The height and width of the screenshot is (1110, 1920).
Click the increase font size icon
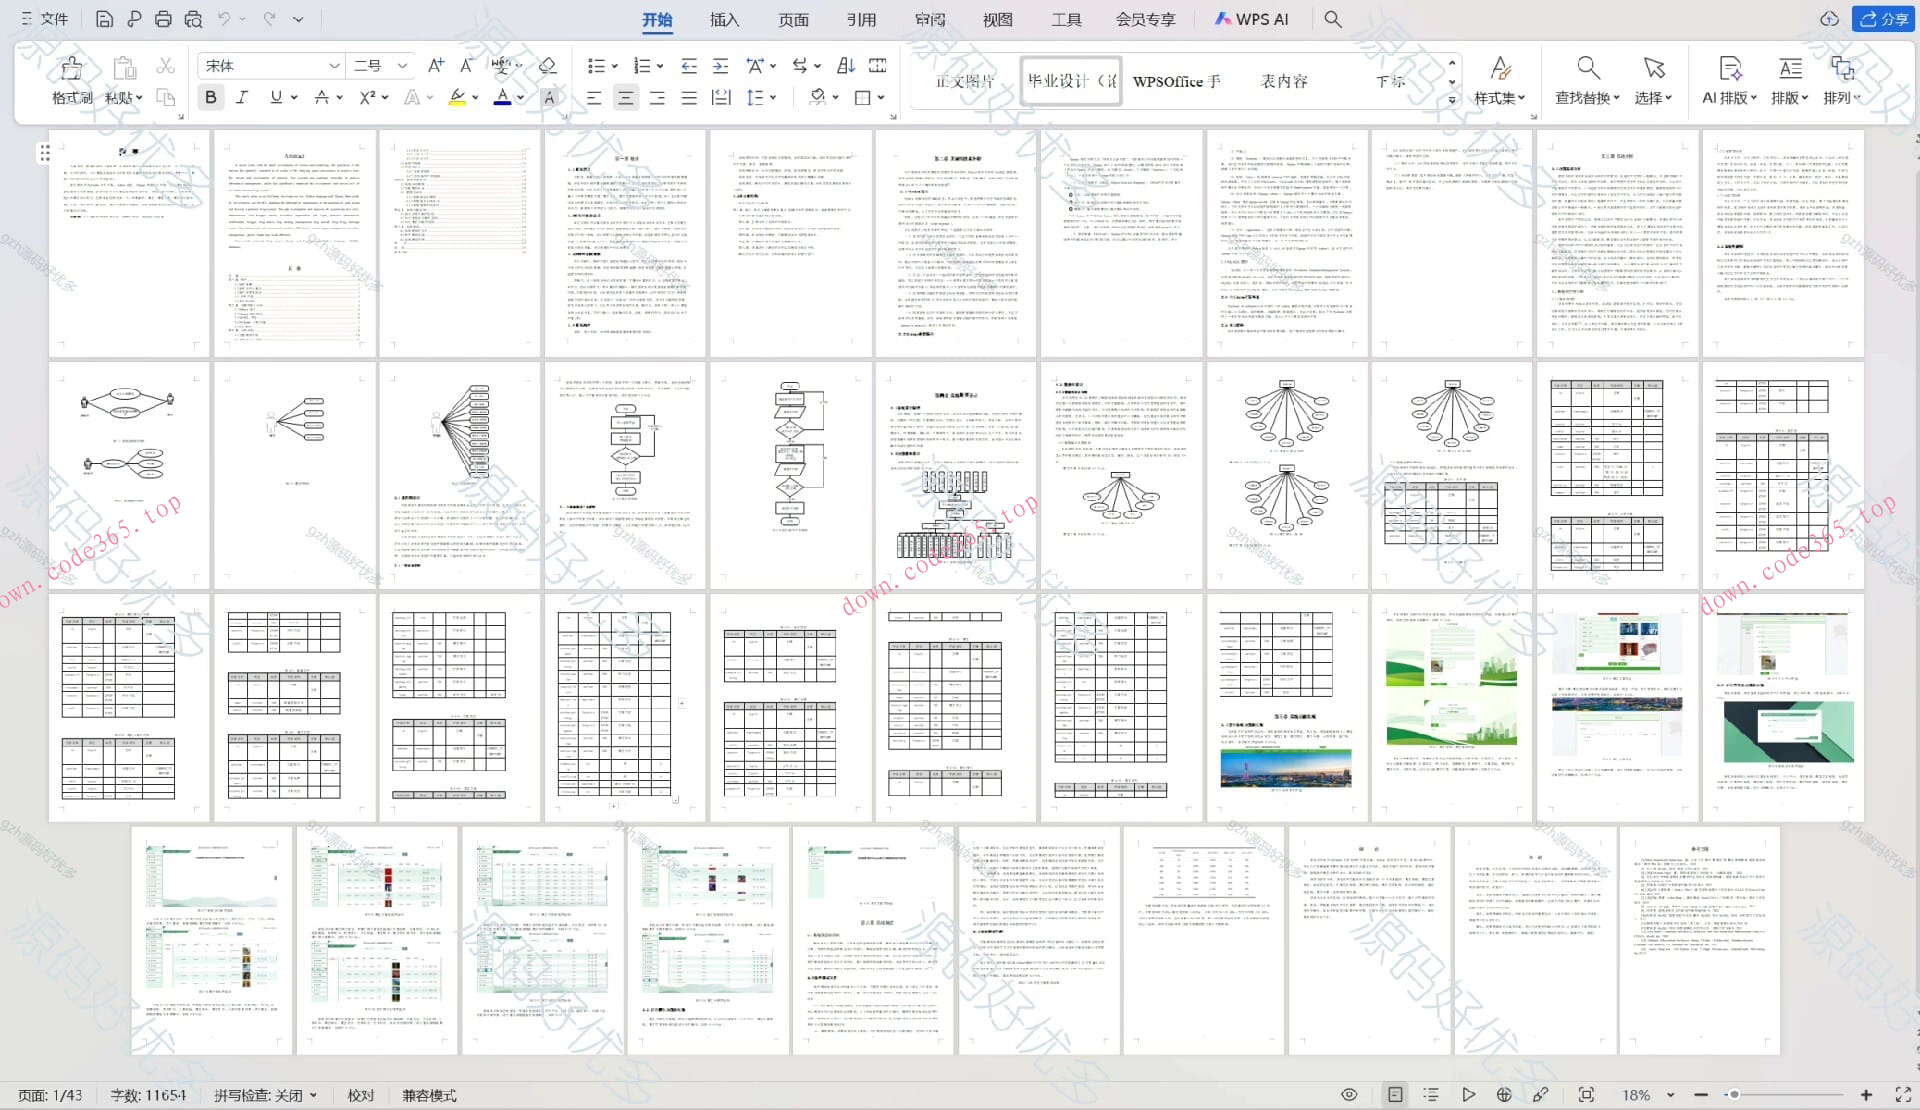tap(435, 66)
